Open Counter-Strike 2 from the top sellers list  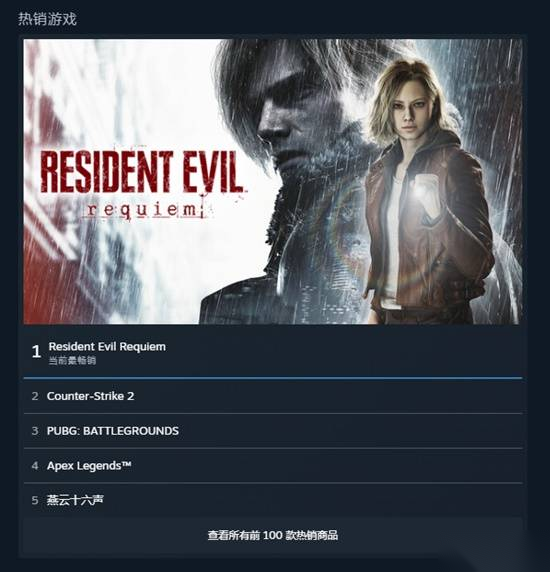point(273,396)
